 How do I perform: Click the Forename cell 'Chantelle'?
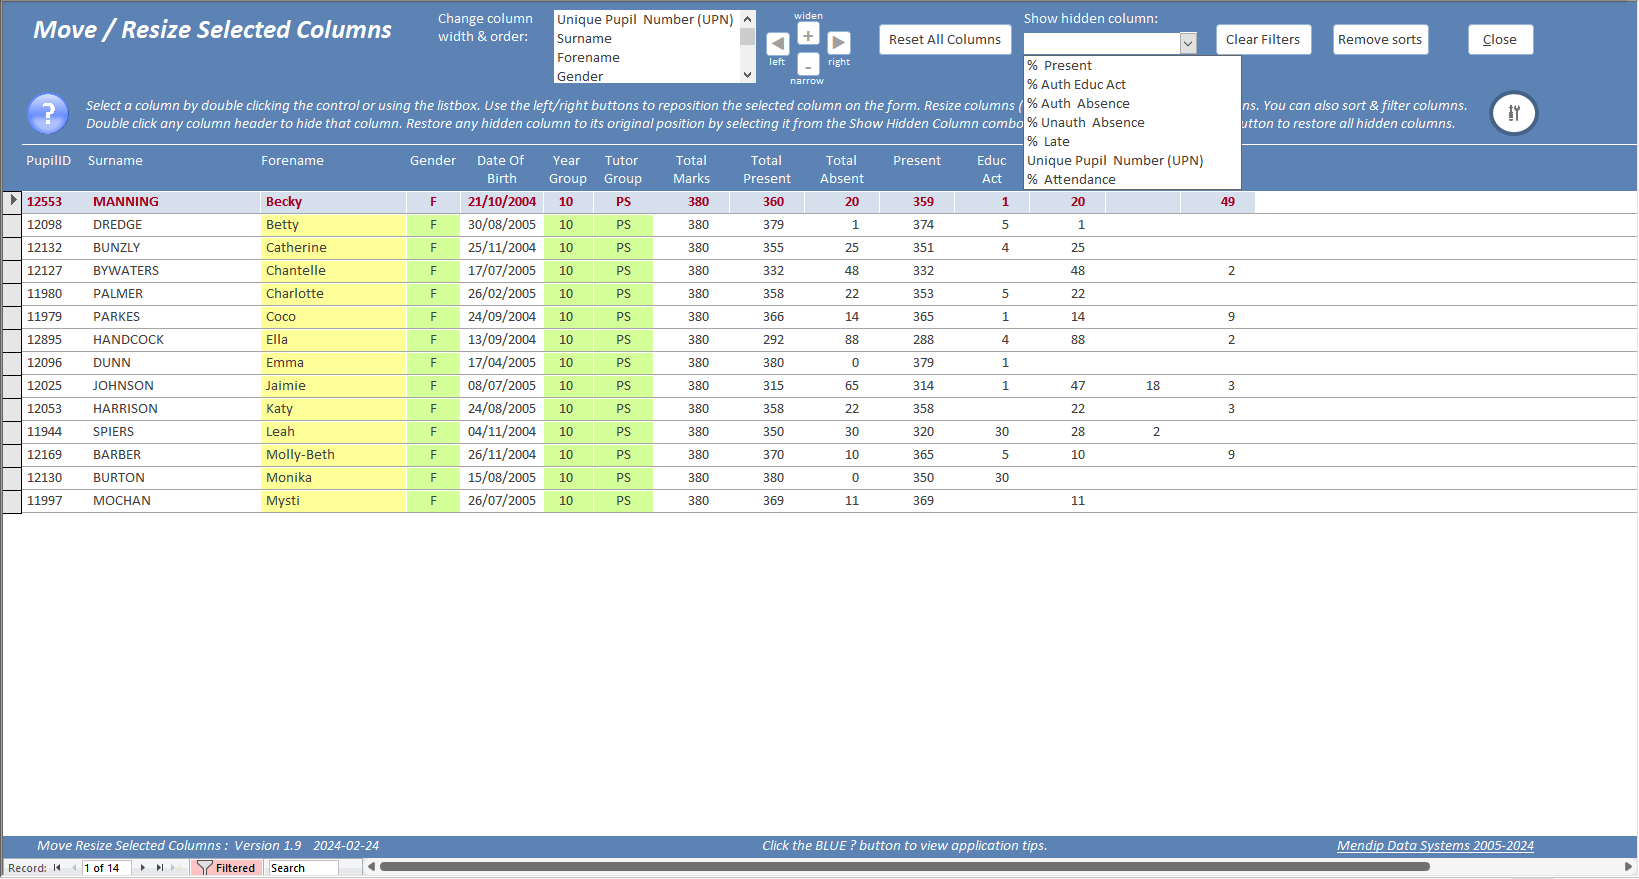[x=333, y=271]
